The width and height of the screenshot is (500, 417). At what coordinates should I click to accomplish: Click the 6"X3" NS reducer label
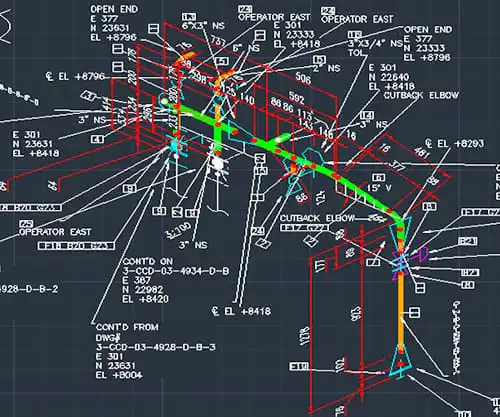(203, 26)
